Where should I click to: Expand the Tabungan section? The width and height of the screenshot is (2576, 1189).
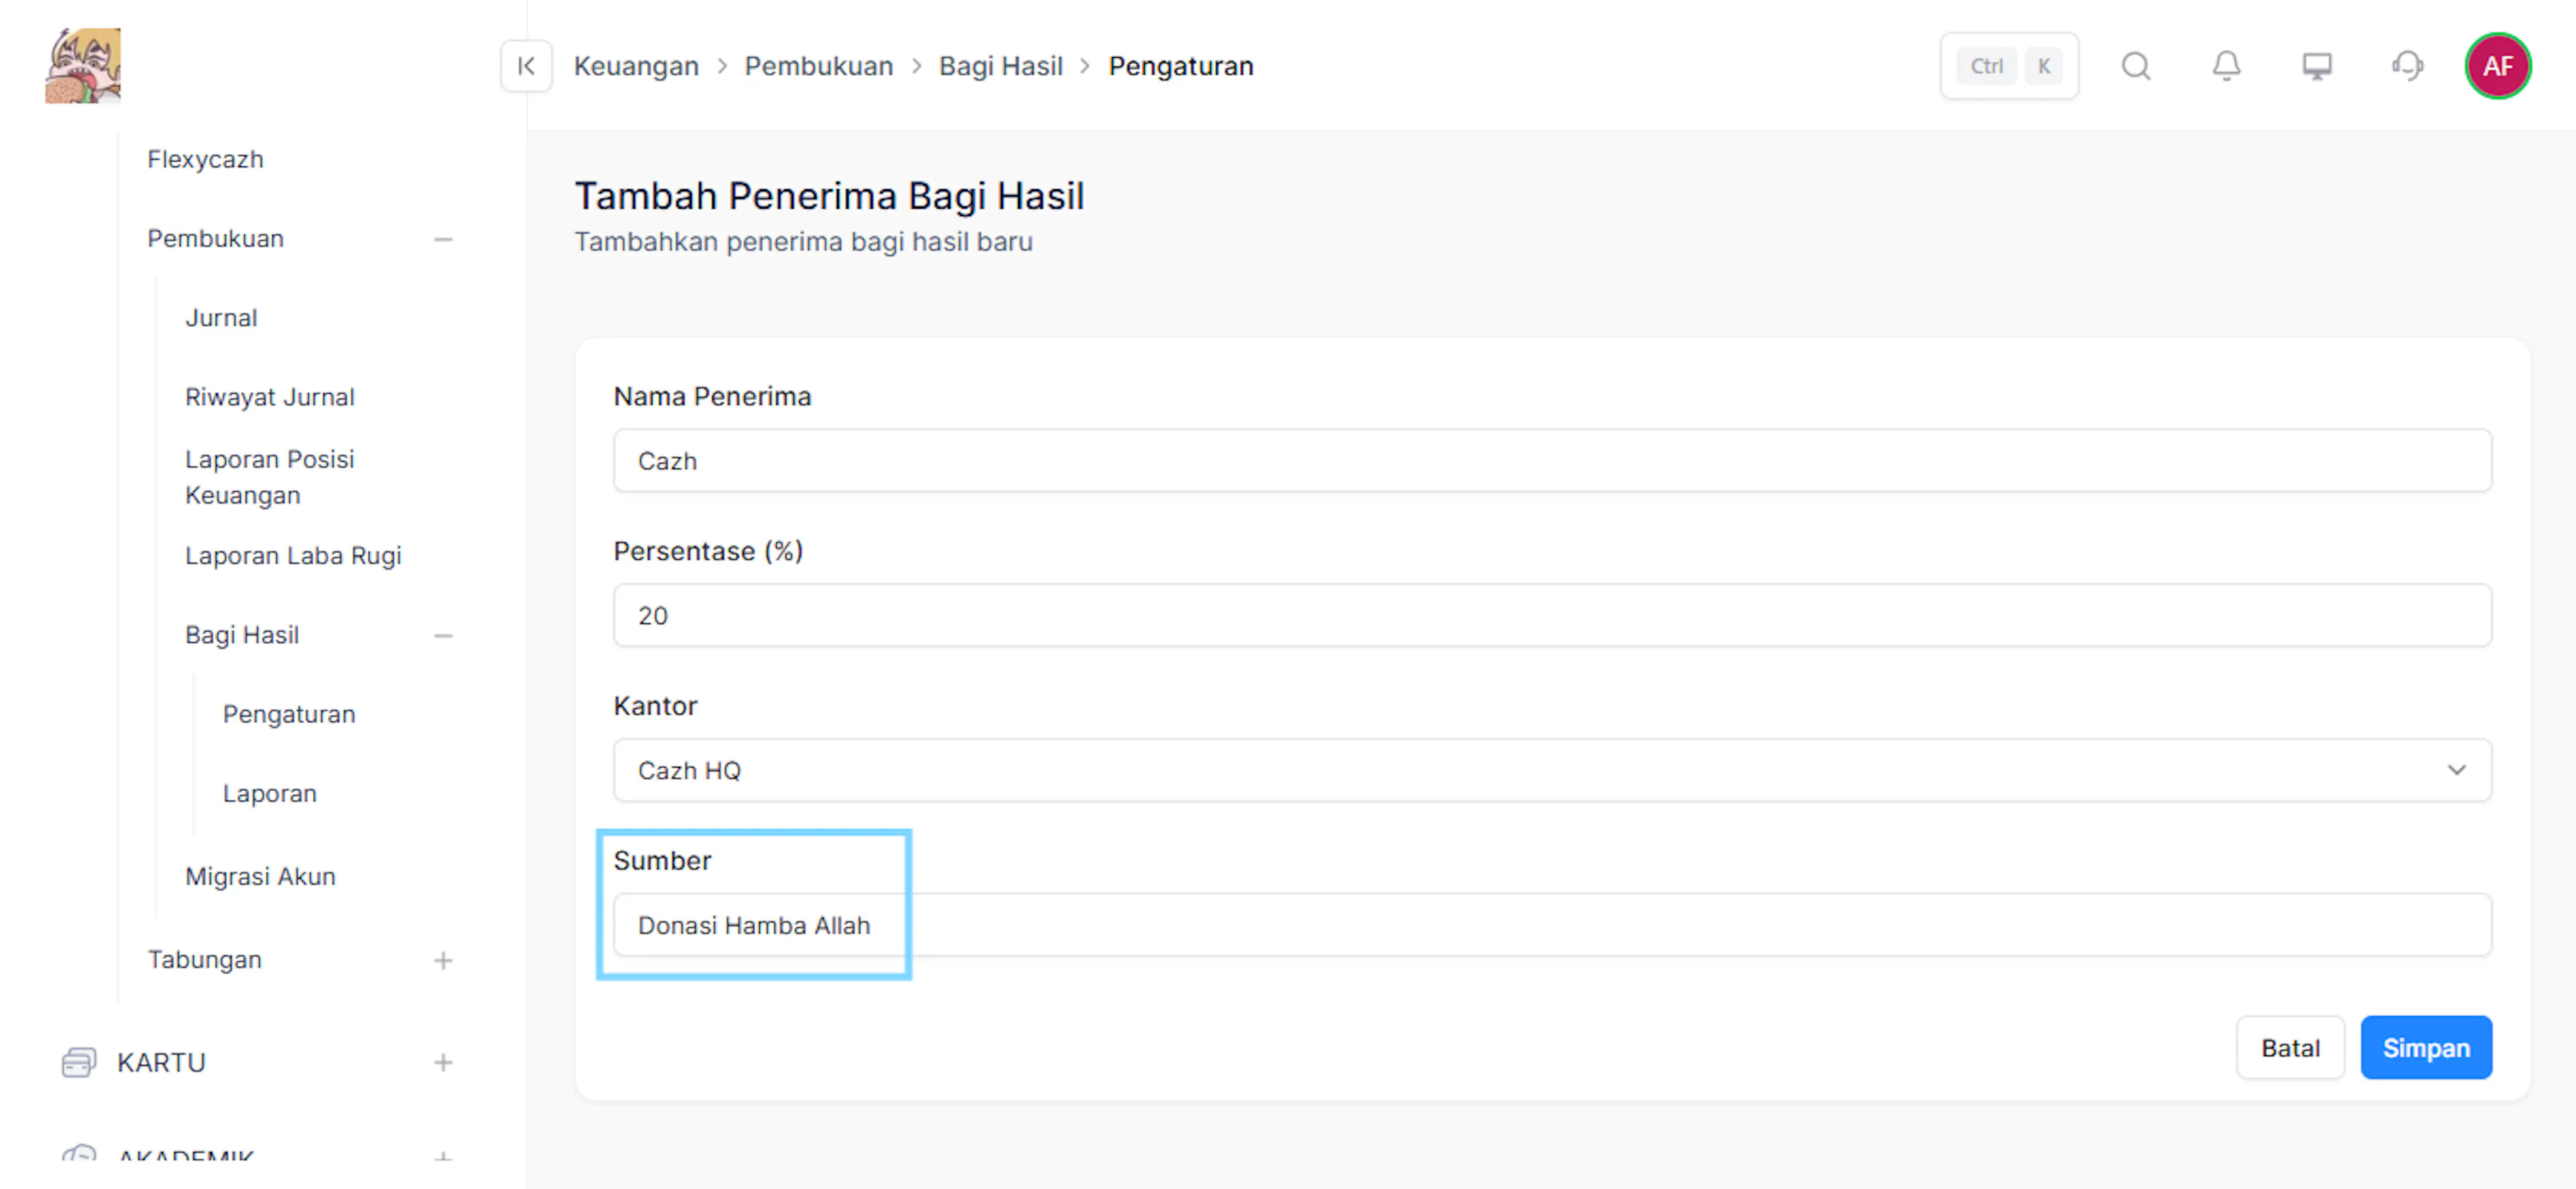443,960
